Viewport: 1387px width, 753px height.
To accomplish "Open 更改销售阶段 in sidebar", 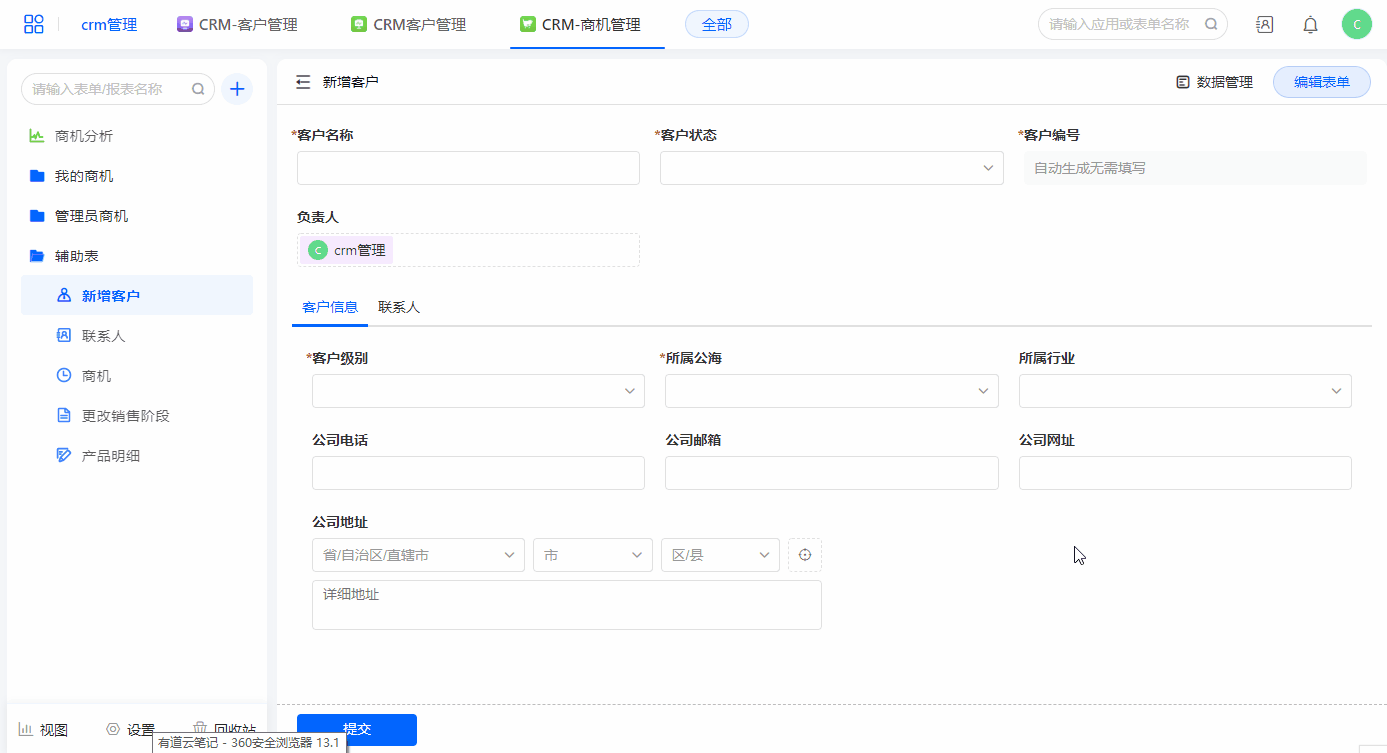I will pos(126,416).
